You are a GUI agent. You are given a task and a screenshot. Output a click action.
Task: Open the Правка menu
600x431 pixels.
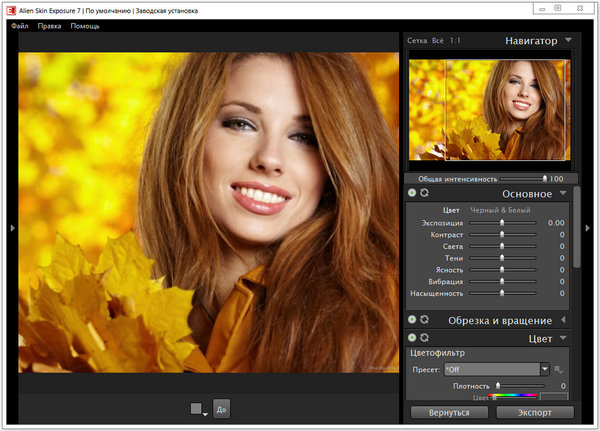click(x=49, y=25)
